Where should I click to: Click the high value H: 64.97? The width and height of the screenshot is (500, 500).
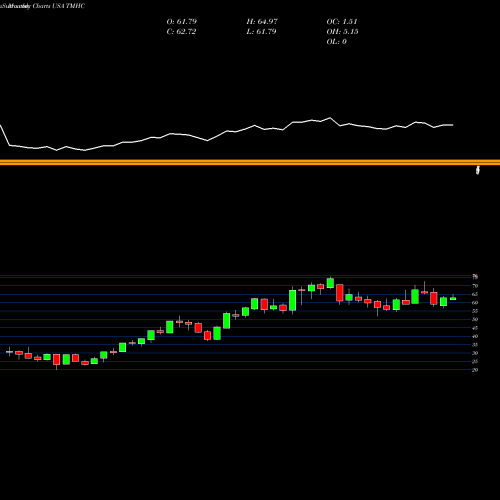pos(262,22)
